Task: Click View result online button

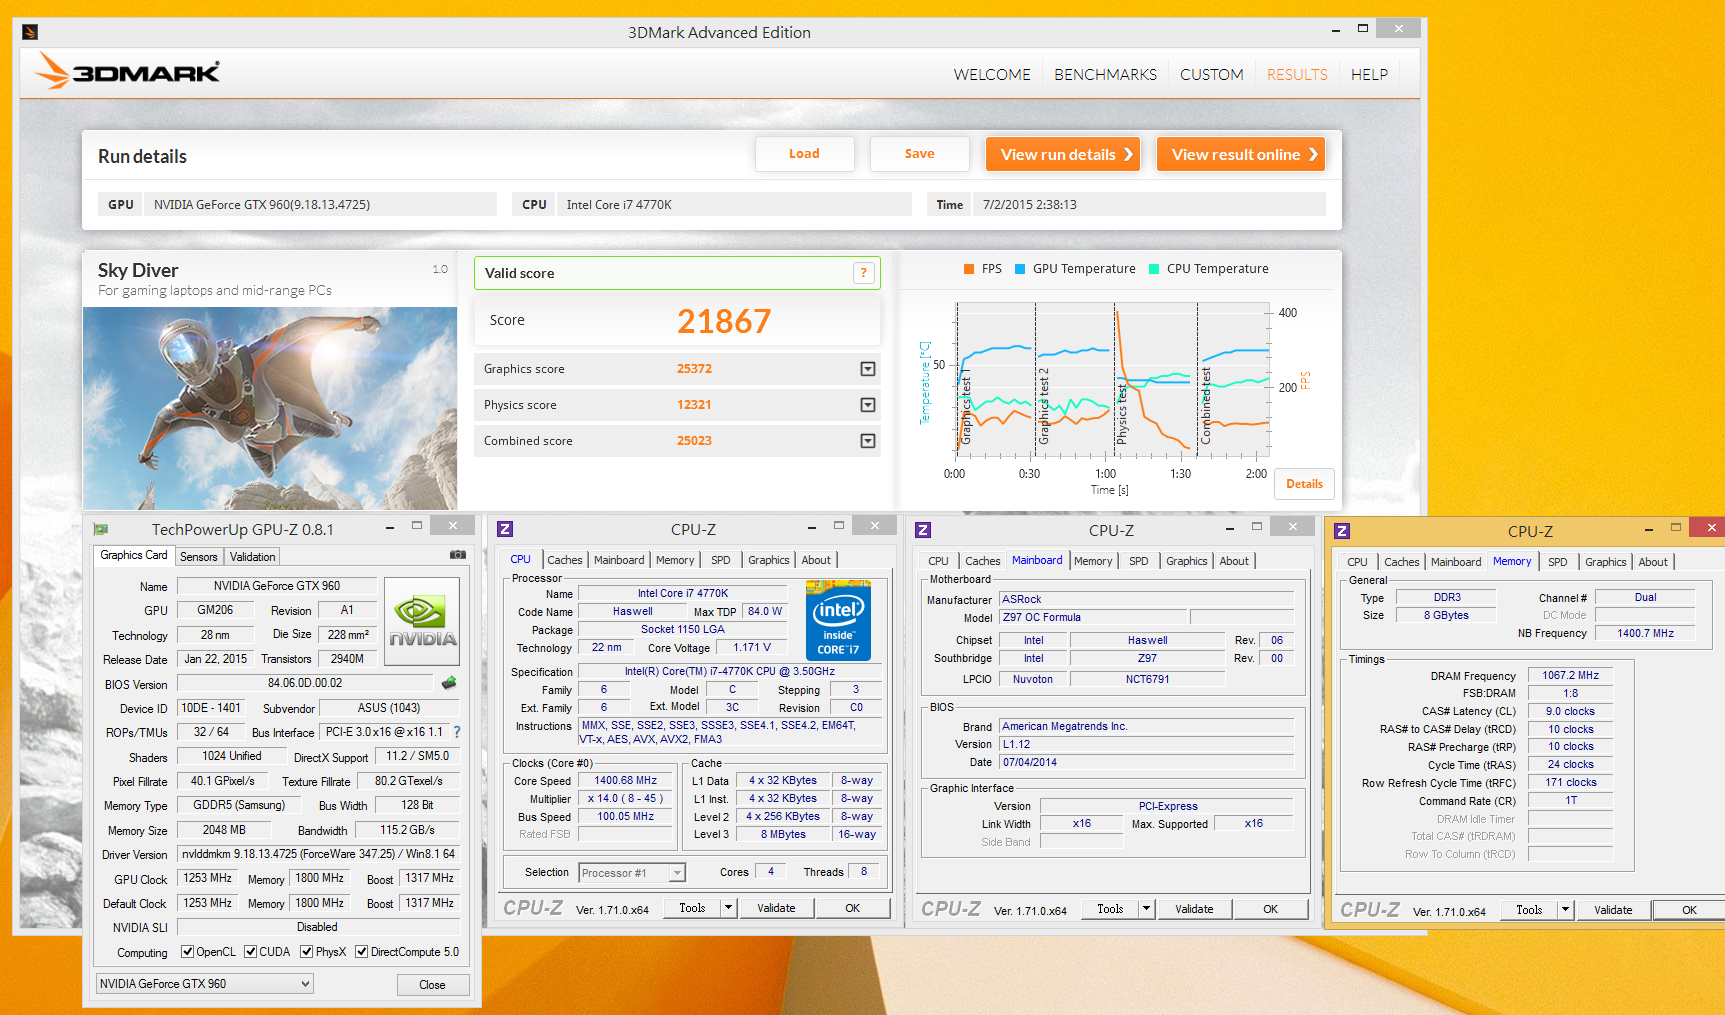Action: (1241, 154)
